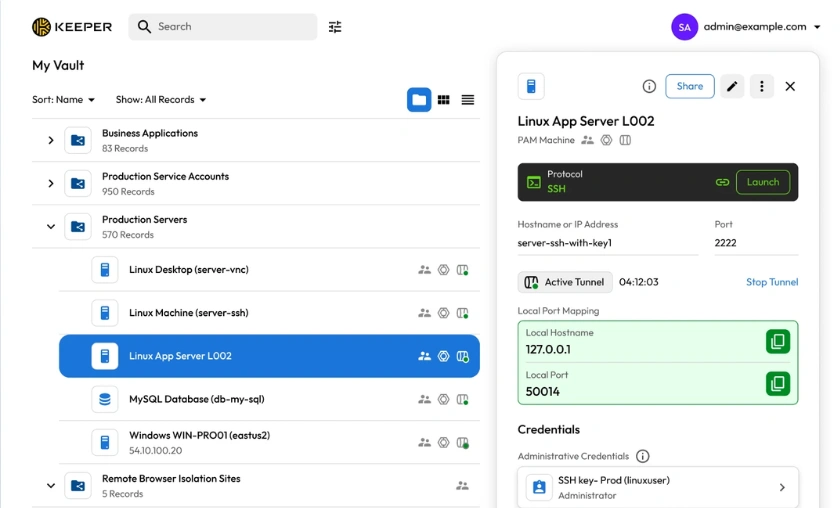
Task: Click rotation icon on Linux App Server row
Action: 444,356
